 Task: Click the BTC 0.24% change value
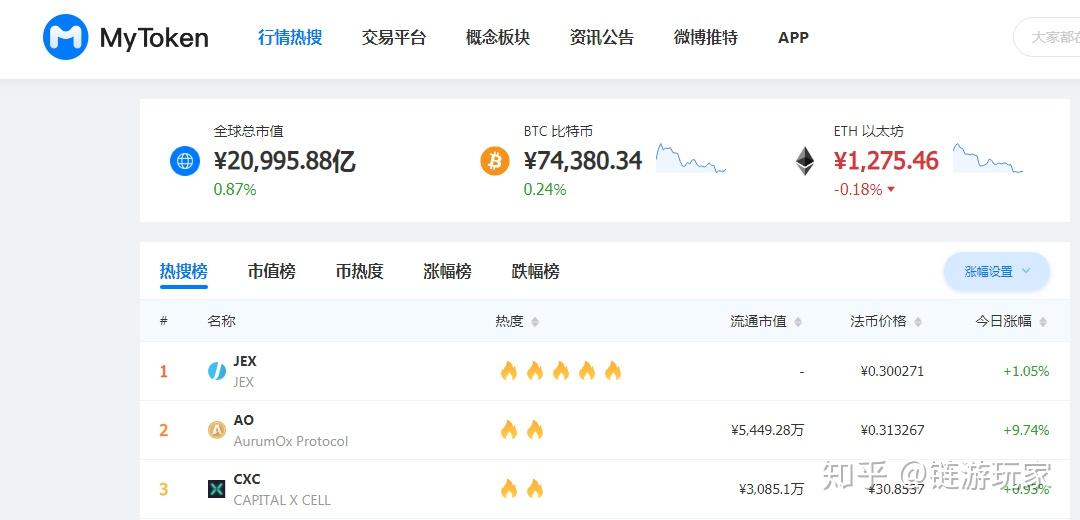click(545, 189)
